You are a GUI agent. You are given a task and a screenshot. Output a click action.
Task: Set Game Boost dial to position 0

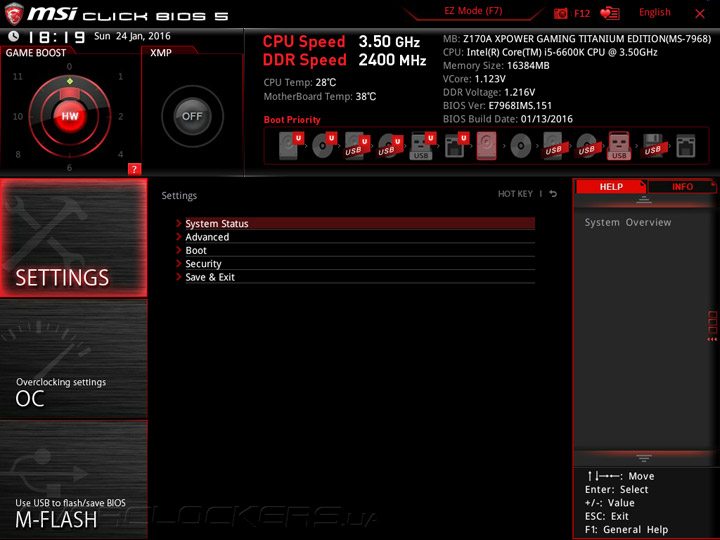69,67
